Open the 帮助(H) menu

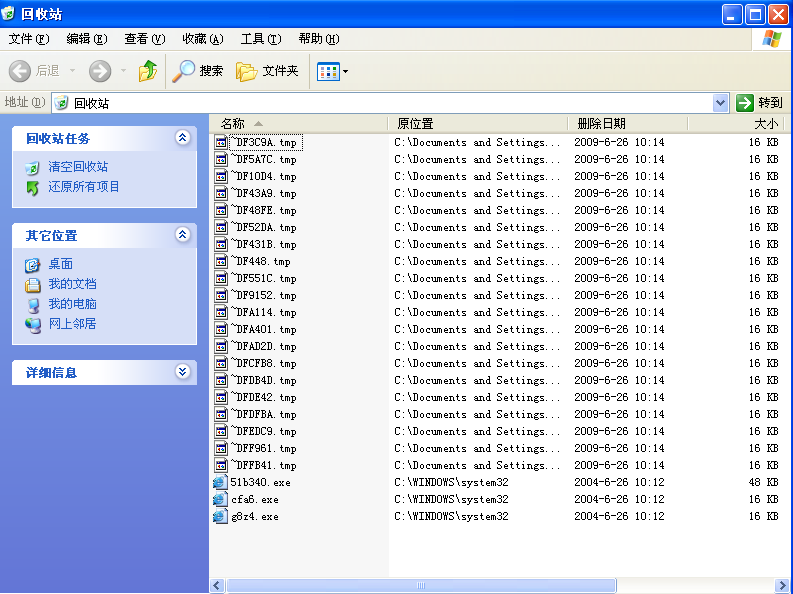click(319, 39)
